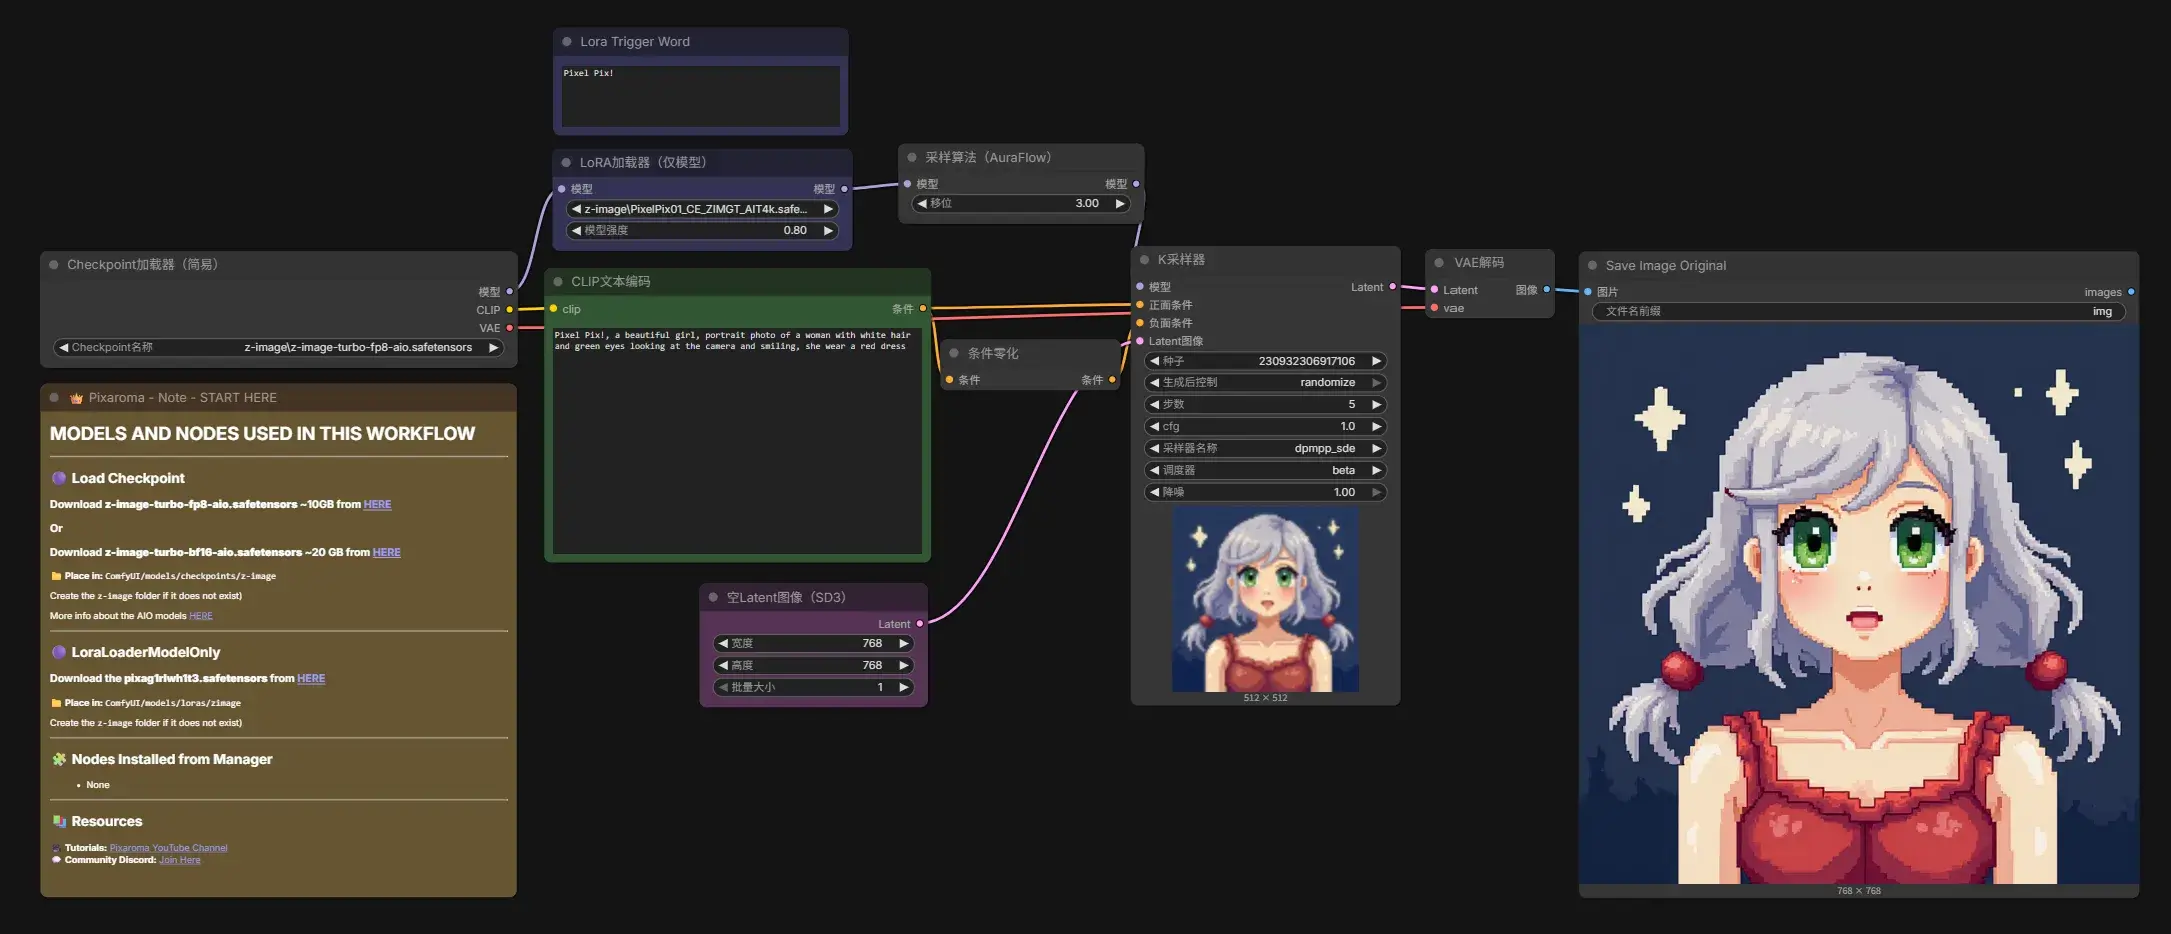Screen dimensions: 2171x934
Task: Click the 移位 3.00 value field
Action: click(x=1021, y=204)
